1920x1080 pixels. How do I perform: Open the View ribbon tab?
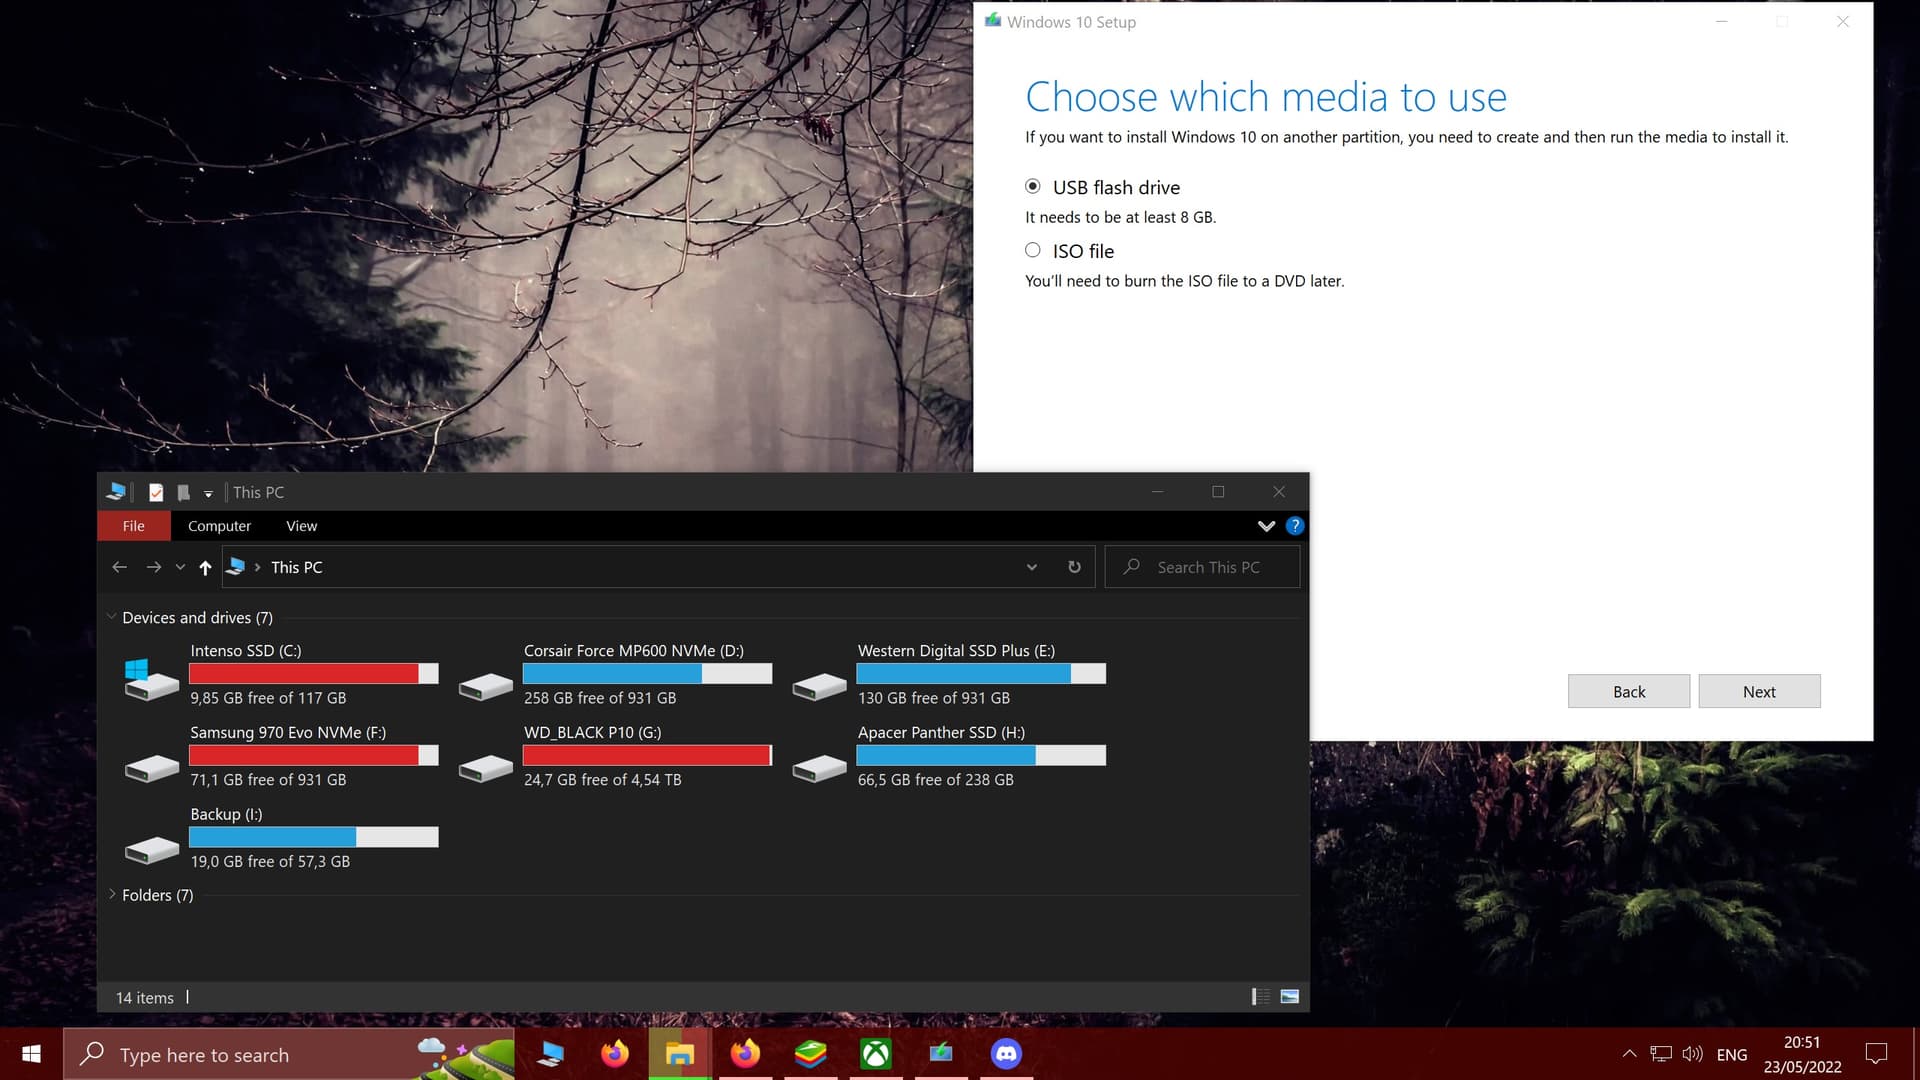coord(301,526)
